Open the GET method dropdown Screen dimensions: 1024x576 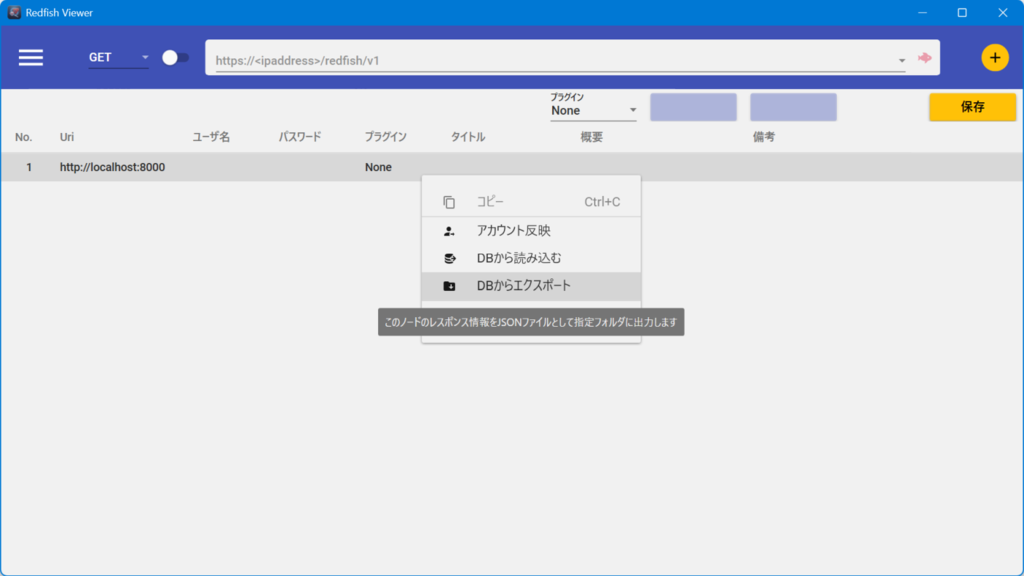point(118,57)
